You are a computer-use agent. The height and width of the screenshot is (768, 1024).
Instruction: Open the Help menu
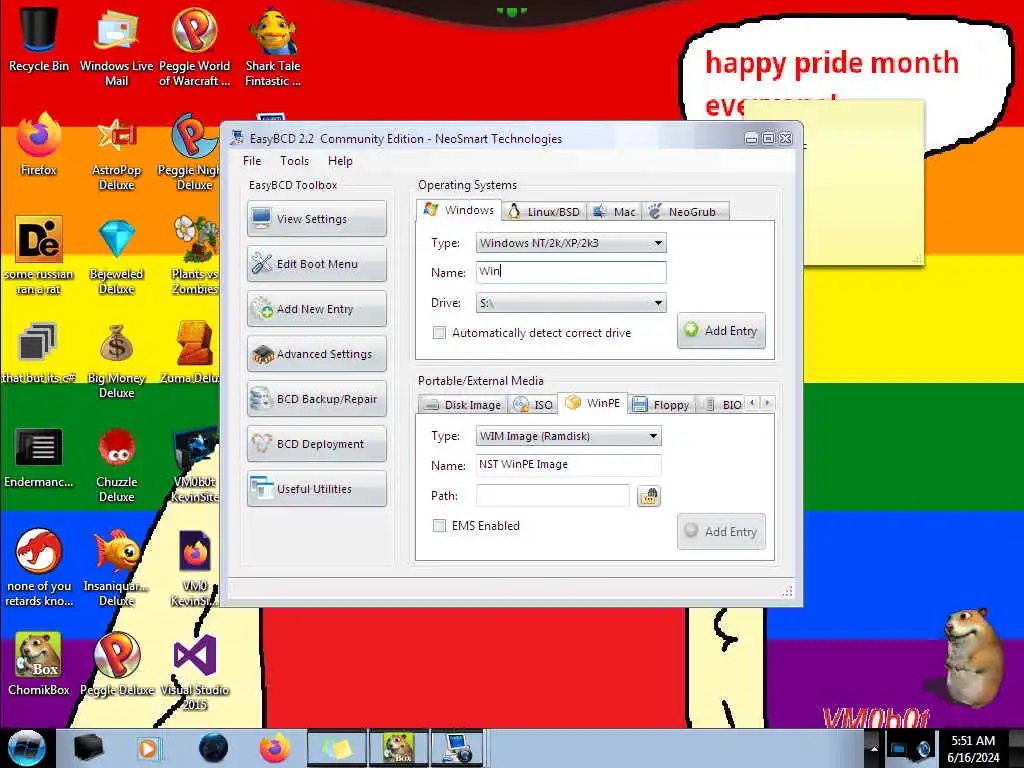click(x=340, y=161)
